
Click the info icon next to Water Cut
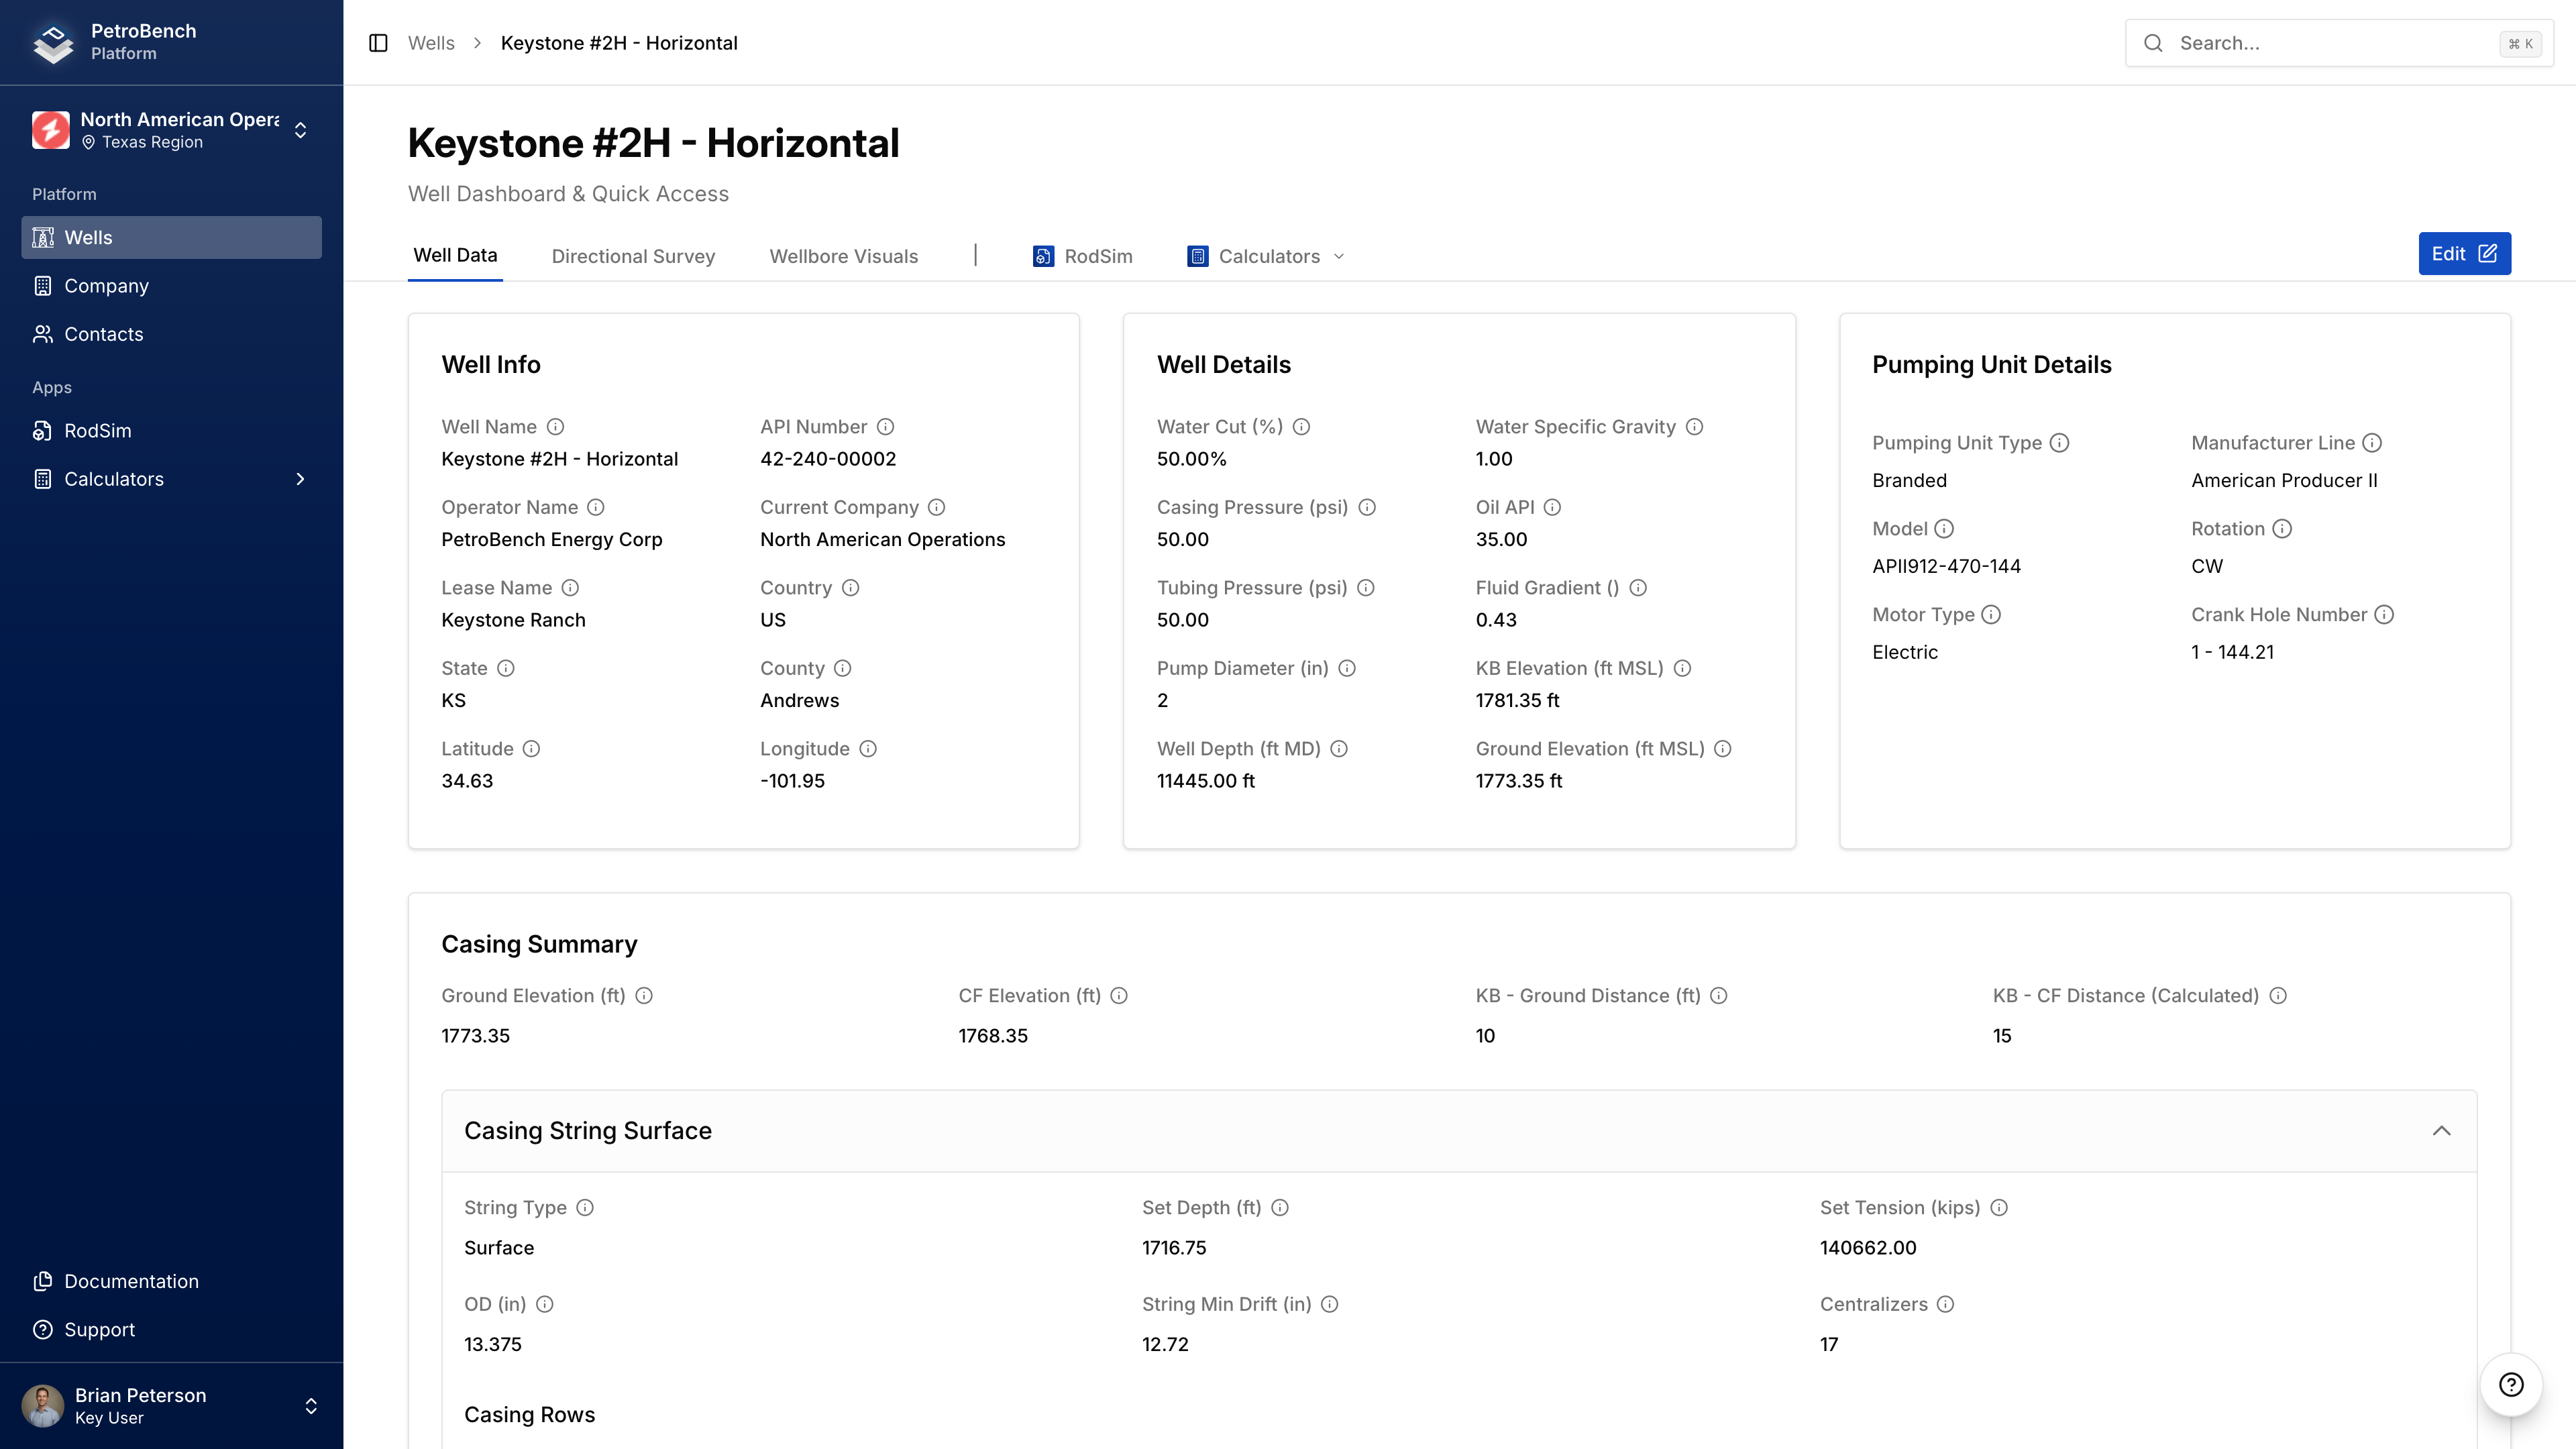pyautogui.click(x=1301, y=427)
